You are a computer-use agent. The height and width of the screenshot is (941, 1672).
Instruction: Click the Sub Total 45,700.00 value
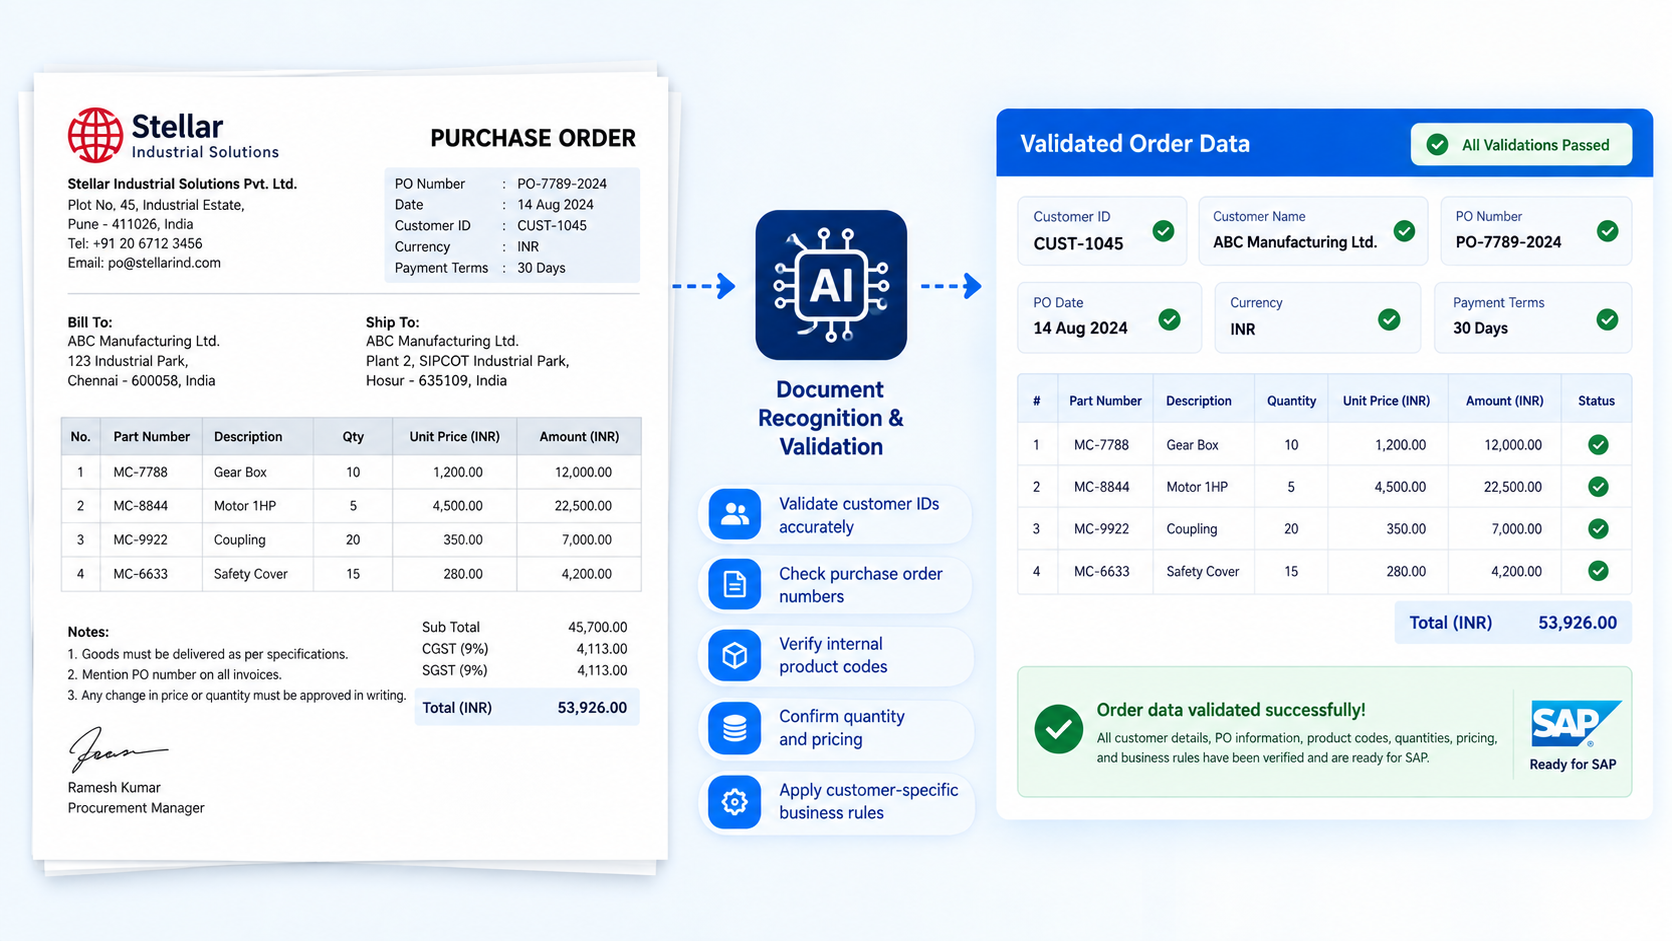(597, 628)
